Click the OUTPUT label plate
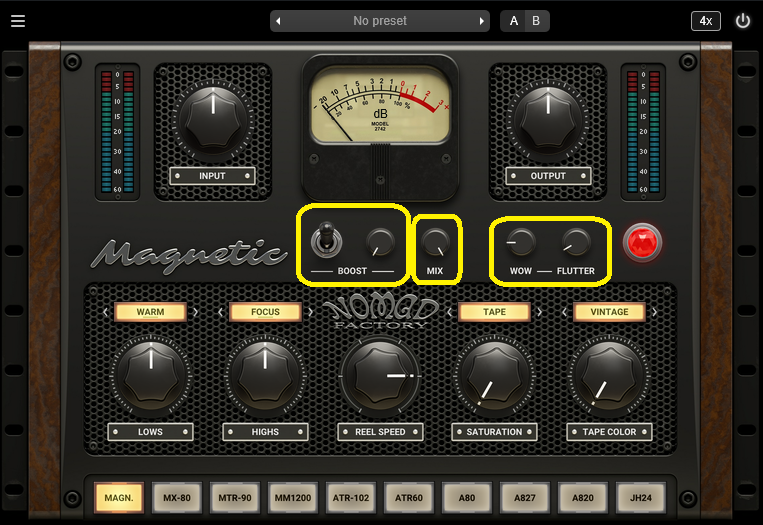This screenshot has height=525, width=763. [548, 176]
